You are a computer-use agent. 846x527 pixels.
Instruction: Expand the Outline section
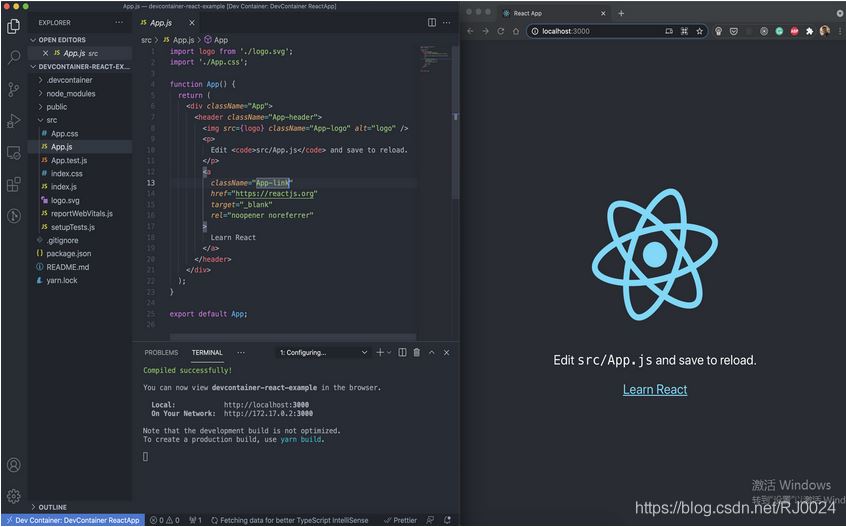click(x=52, y=507)
